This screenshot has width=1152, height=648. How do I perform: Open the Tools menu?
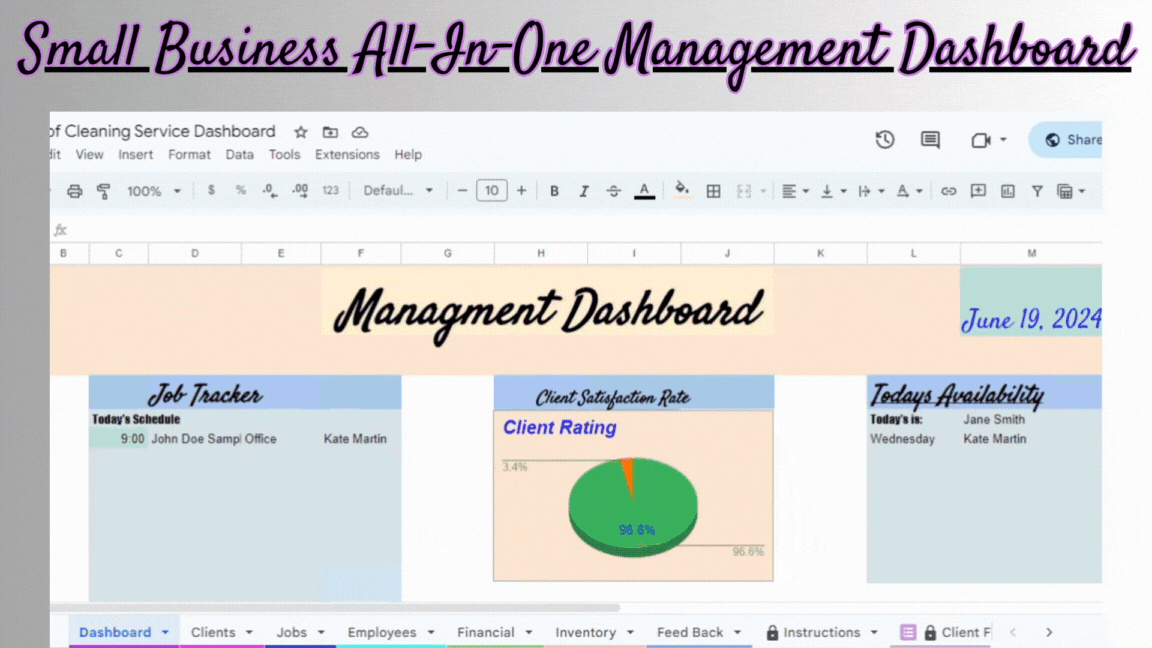[284, 154]
